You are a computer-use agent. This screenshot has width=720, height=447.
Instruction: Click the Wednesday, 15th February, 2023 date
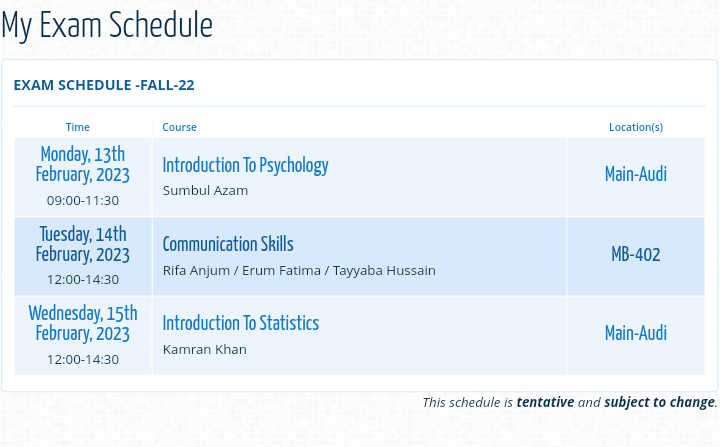pyautogui.click(x=83, y=323)
